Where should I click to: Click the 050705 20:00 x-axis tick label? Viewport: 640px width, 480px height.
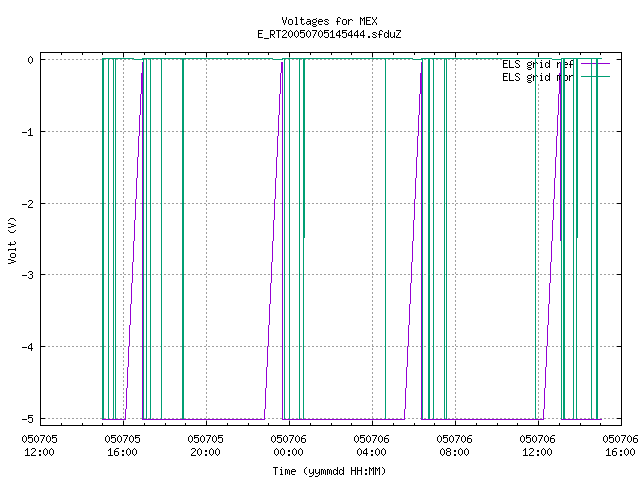(205, 446)
